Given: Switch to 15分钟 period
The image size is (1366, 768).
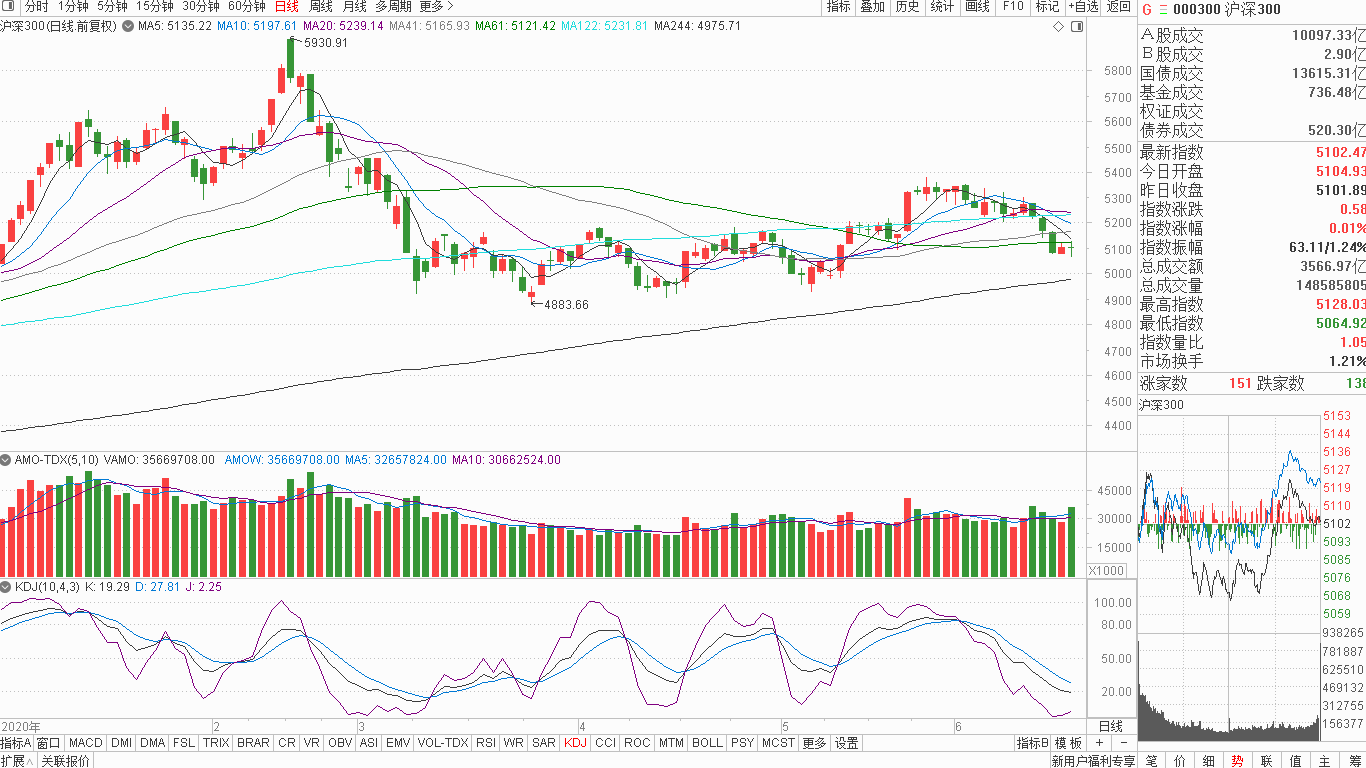Looking at the screenshot, I should [x=155, y=7].
